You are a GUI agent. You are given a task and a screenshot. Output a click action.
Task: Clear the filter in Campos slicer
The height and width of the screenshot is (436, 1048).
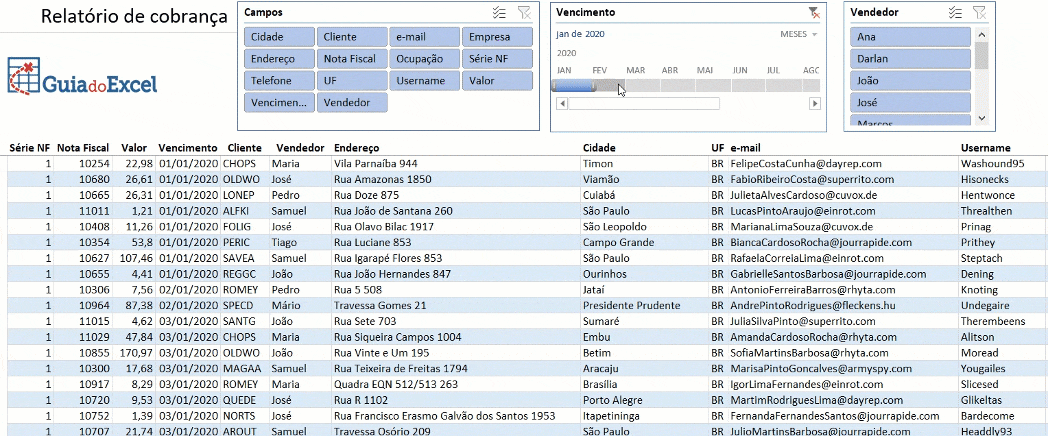coord(524,12)
